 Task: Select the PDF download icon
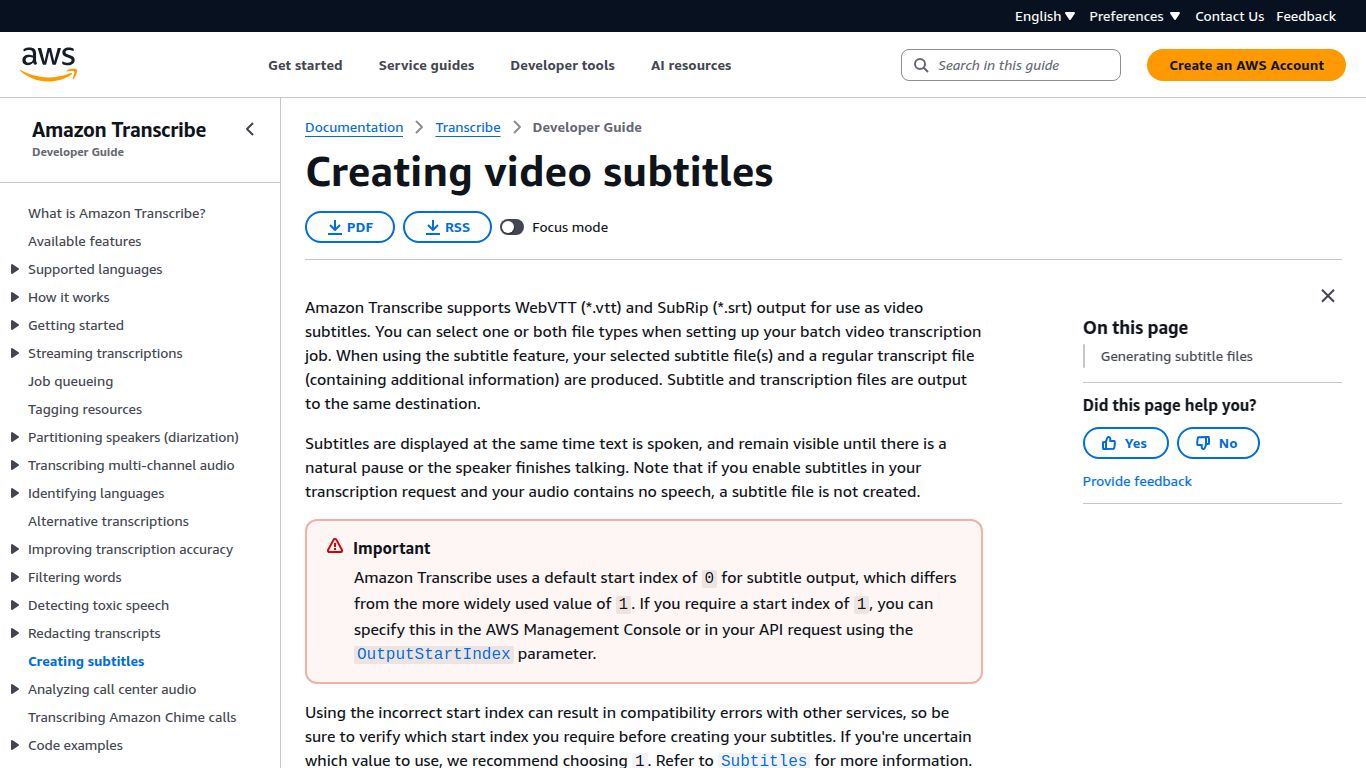[333, 227]
